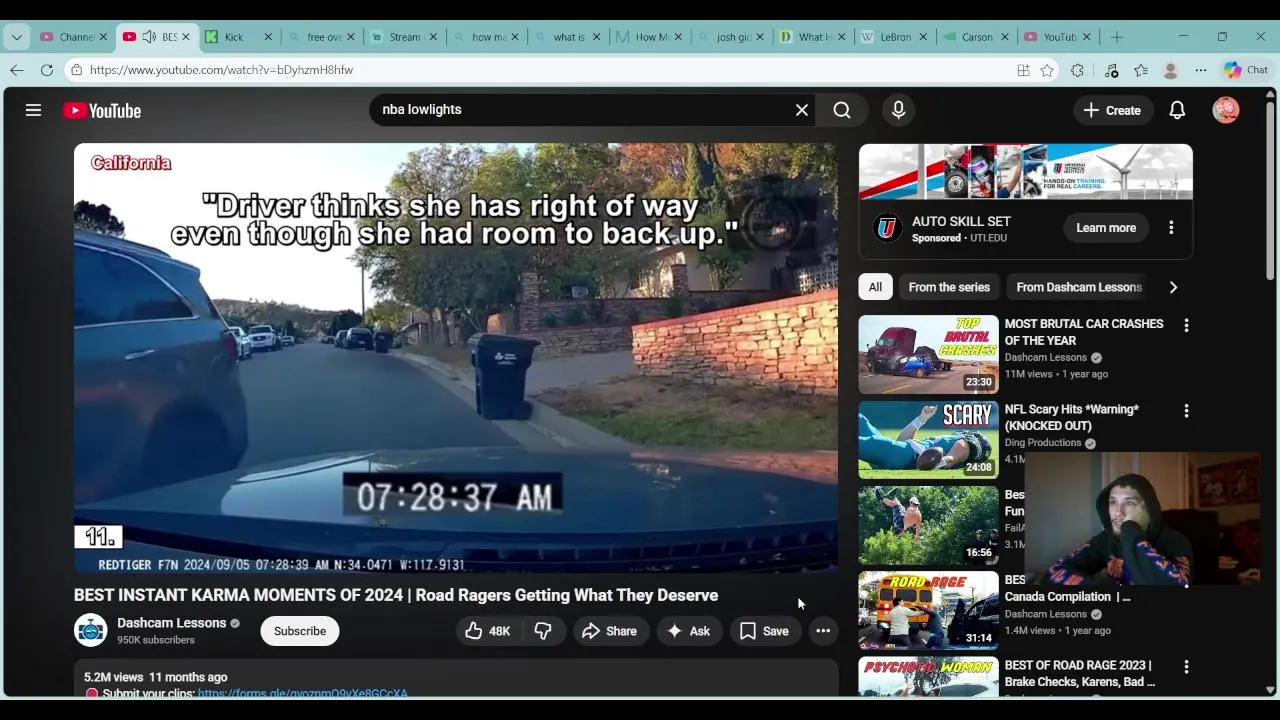Open the 31:14 road rage bus thumbnail
This screenshot has width=1280, height=720.
[x=928, y=610]
